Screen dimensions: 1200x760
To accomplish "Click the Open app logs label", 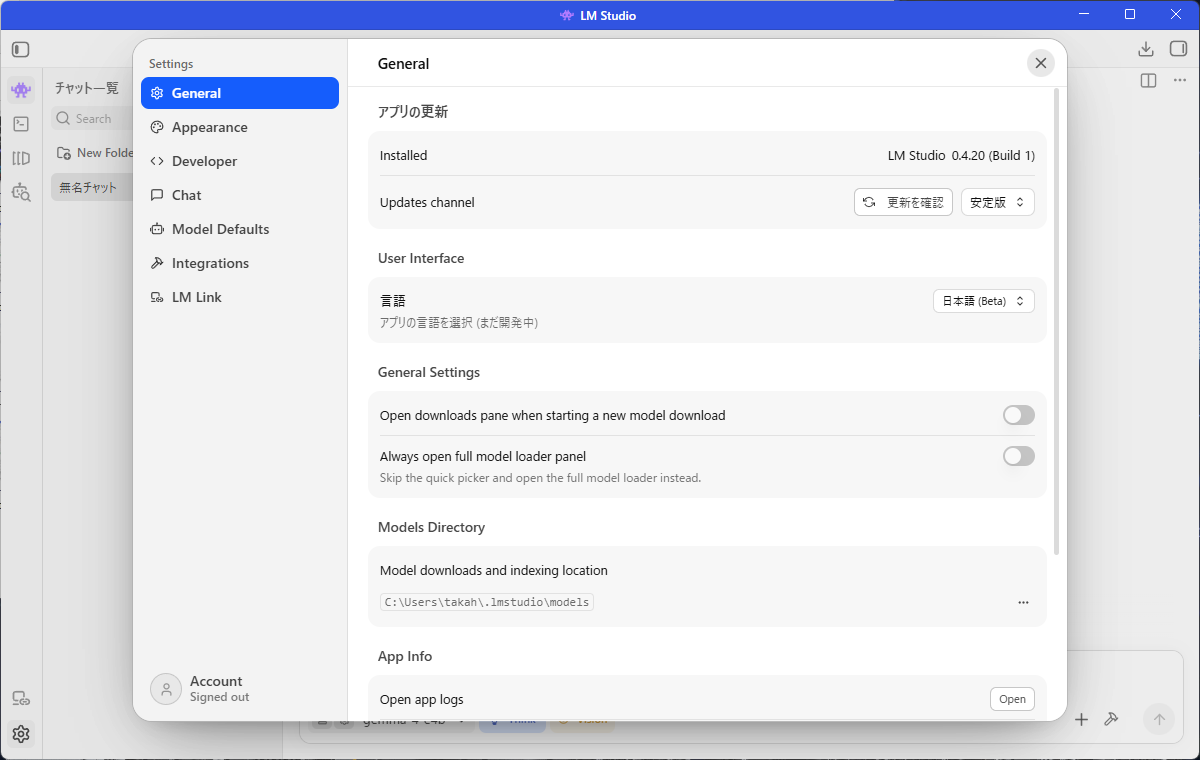I will point(422,699).
